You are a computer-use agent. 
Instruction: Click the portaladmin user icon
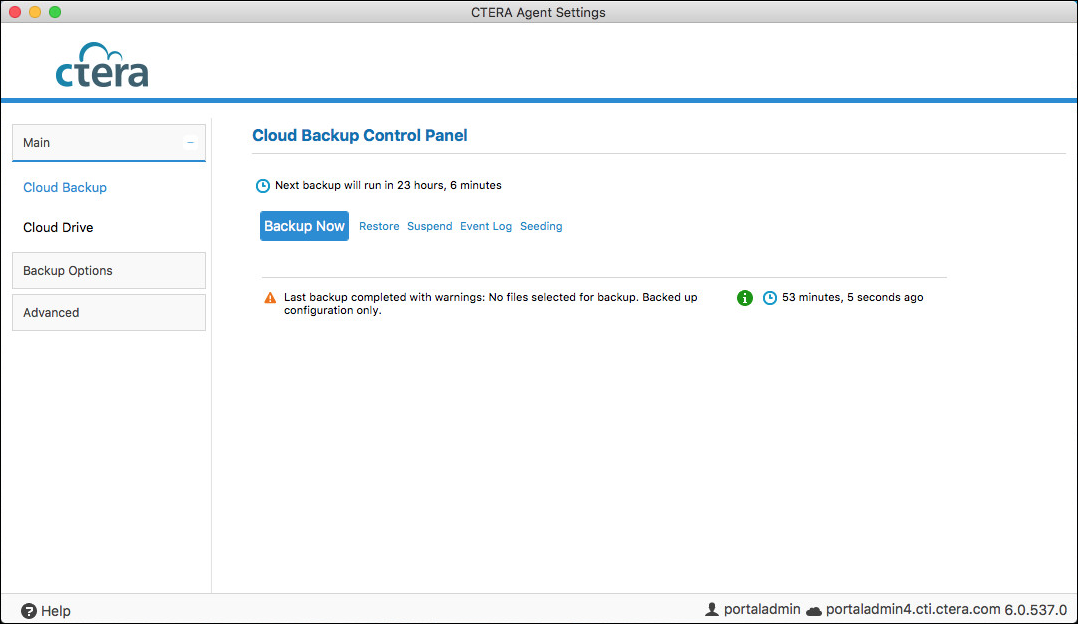pos(712,609)
